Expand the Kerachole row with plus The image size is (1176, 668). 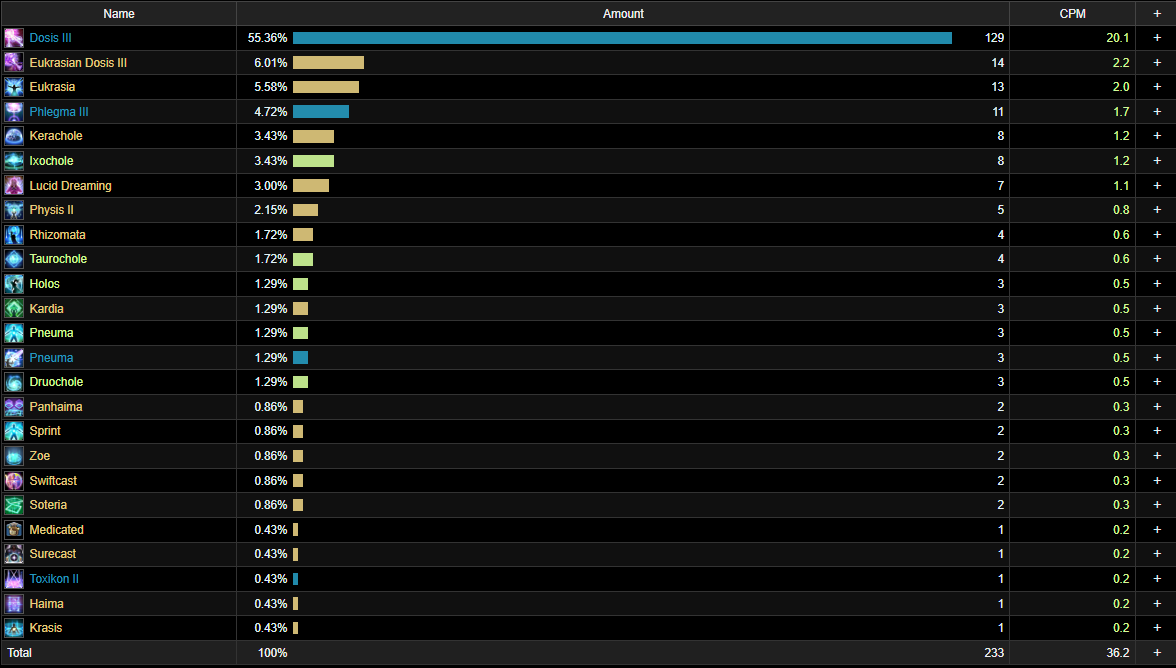(x=1156, y=136)
